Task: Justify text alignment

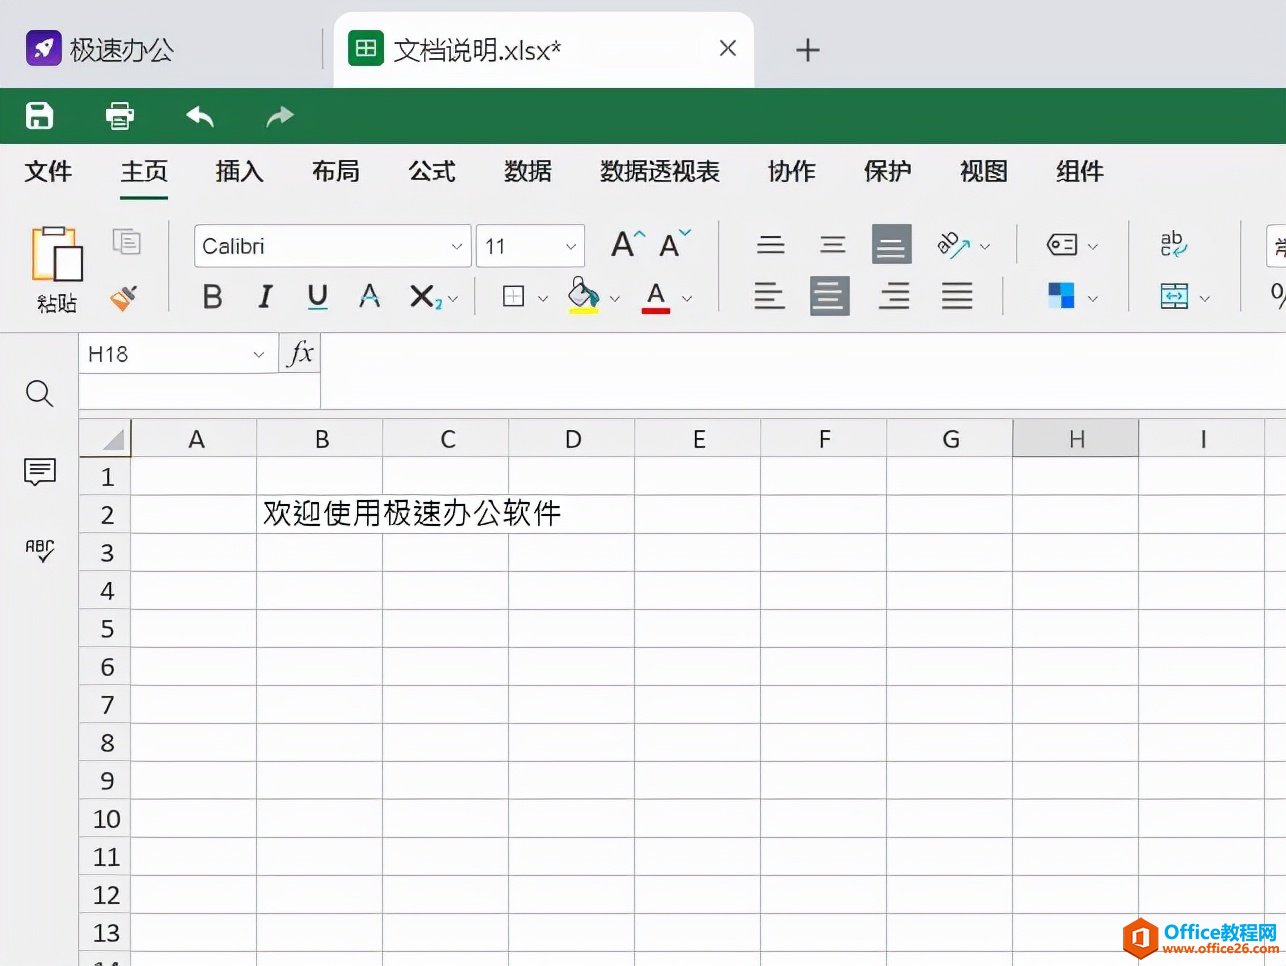Action: click(957, 296)
